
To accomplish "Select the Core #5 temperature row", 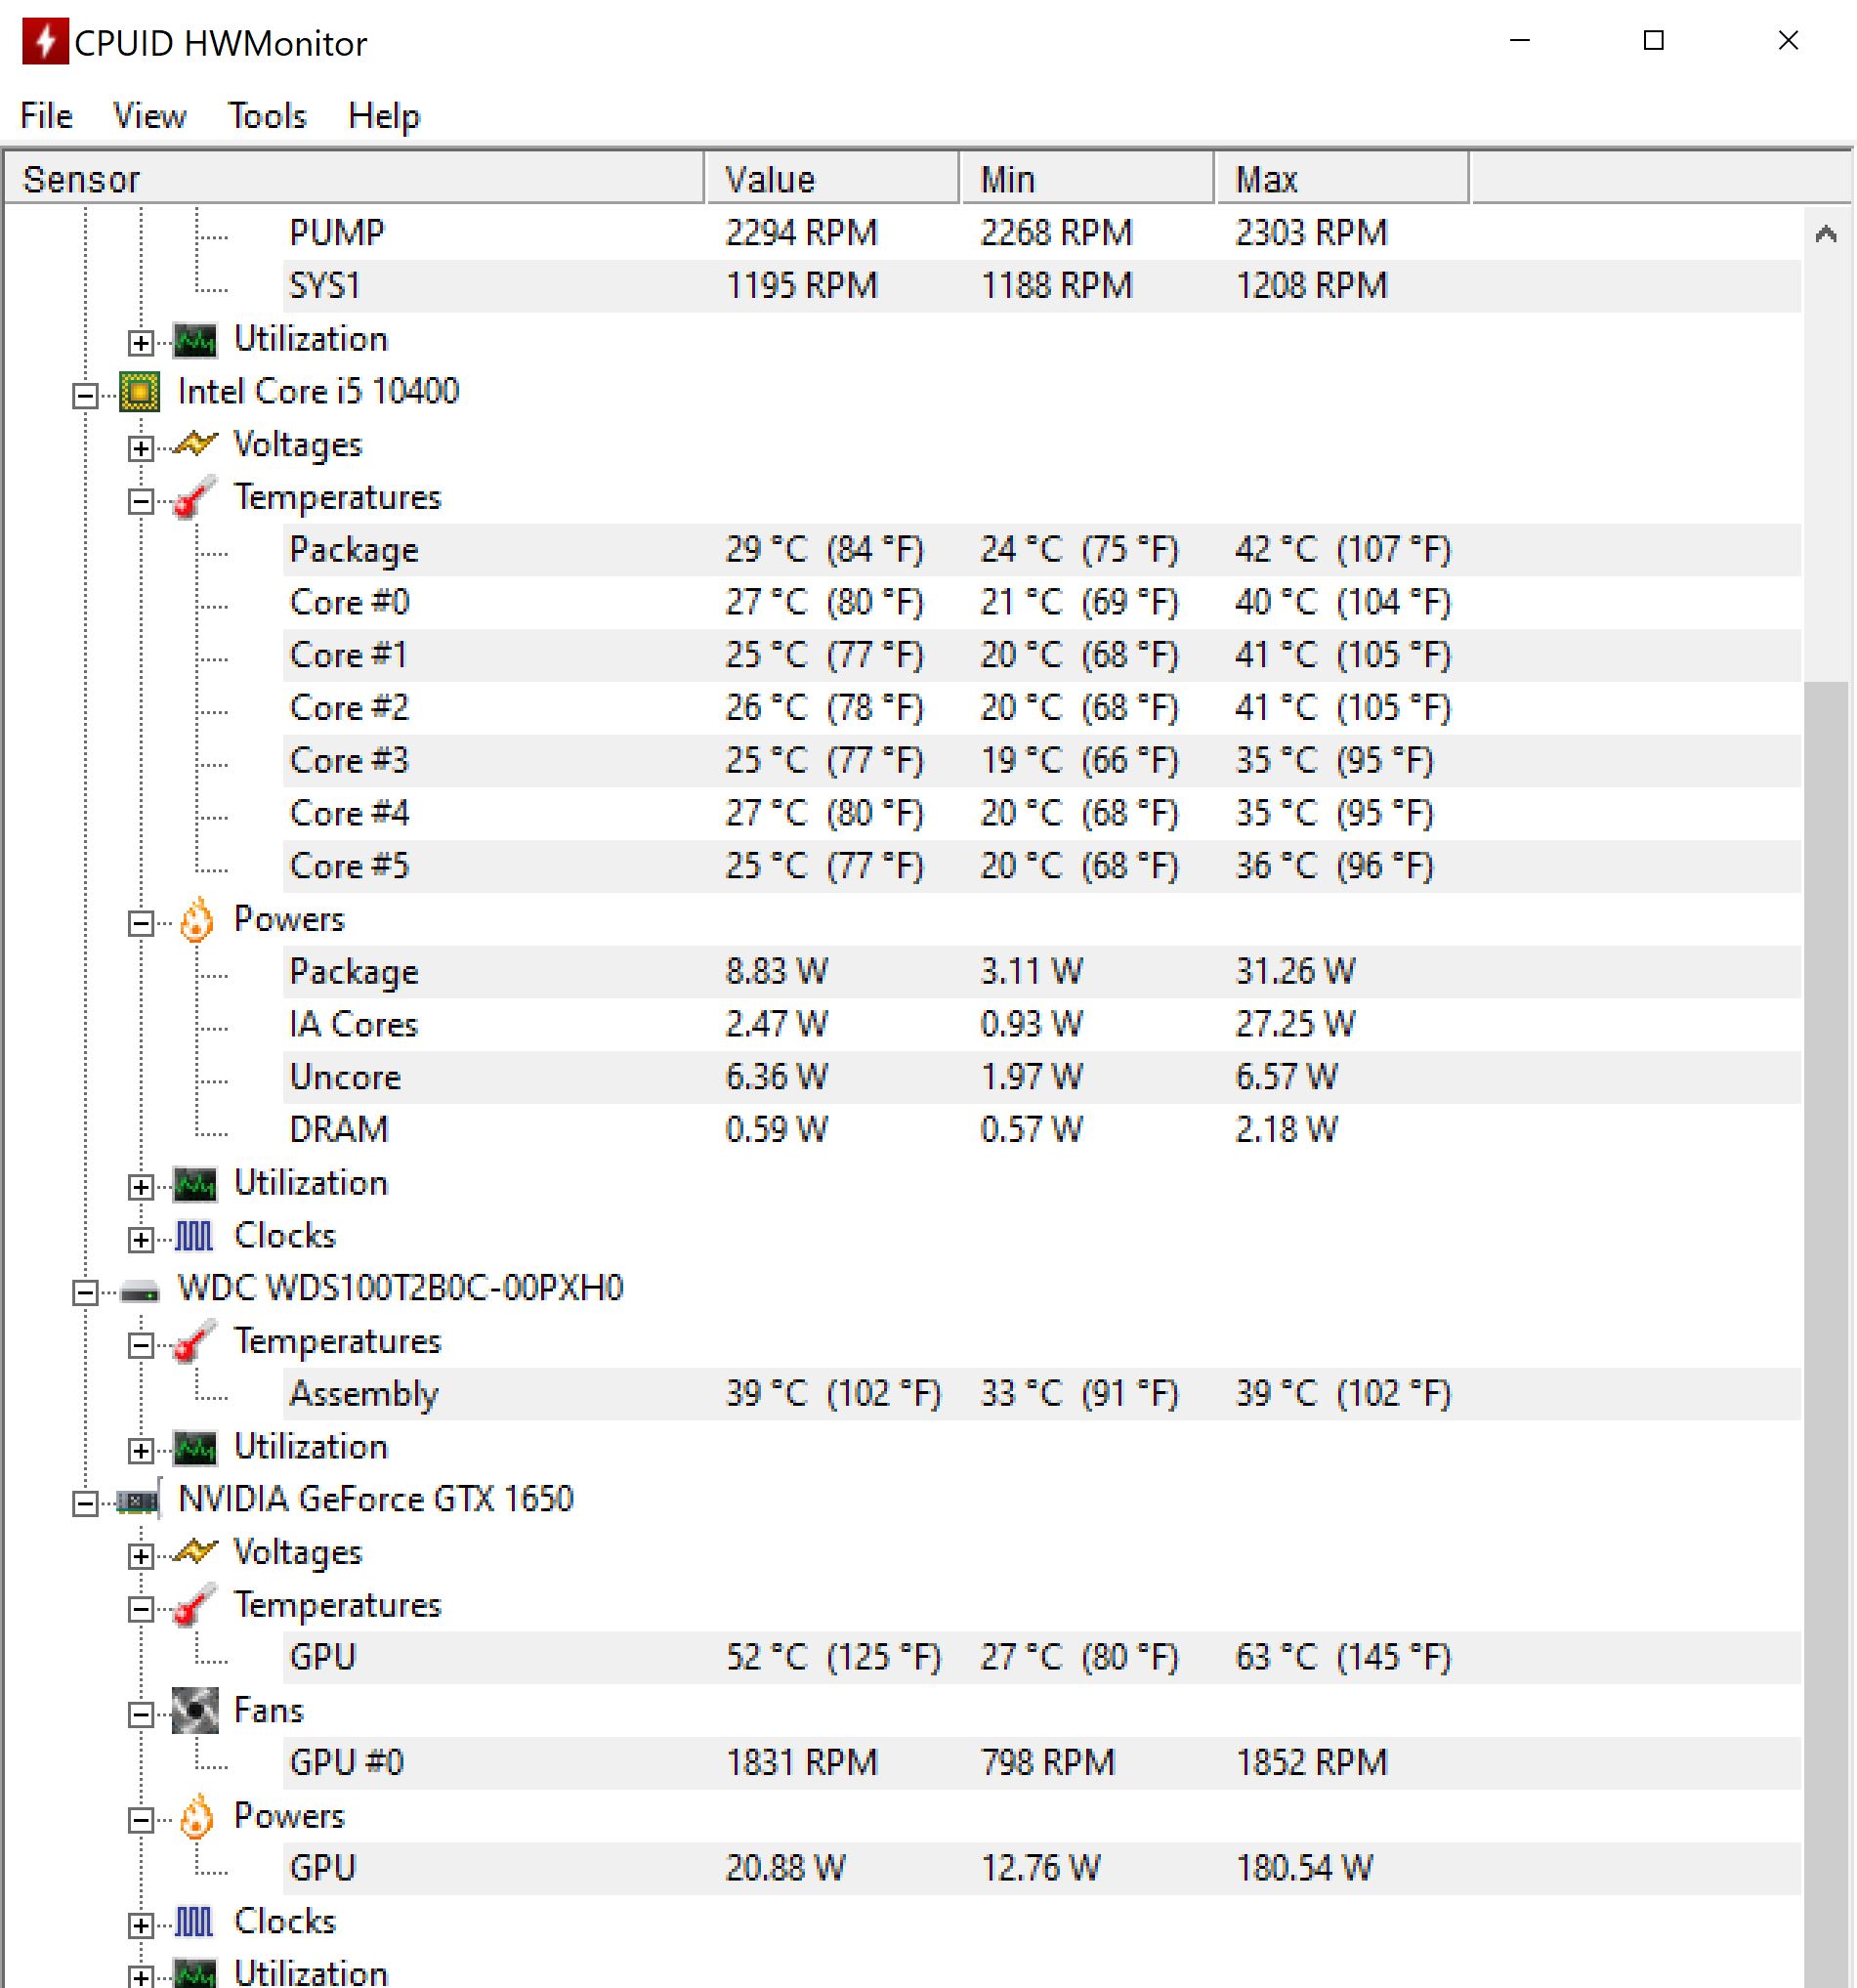I will [x=1042, y=866].
